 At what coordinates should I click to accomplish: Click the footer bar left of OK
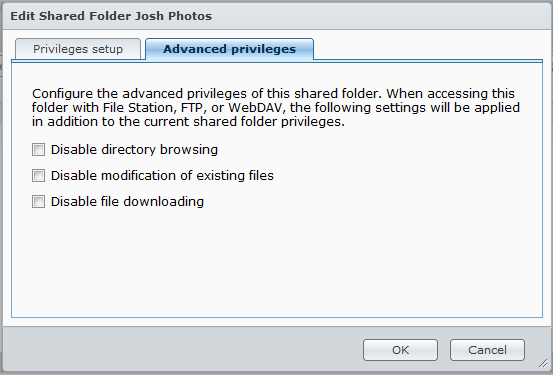point(182,350)
